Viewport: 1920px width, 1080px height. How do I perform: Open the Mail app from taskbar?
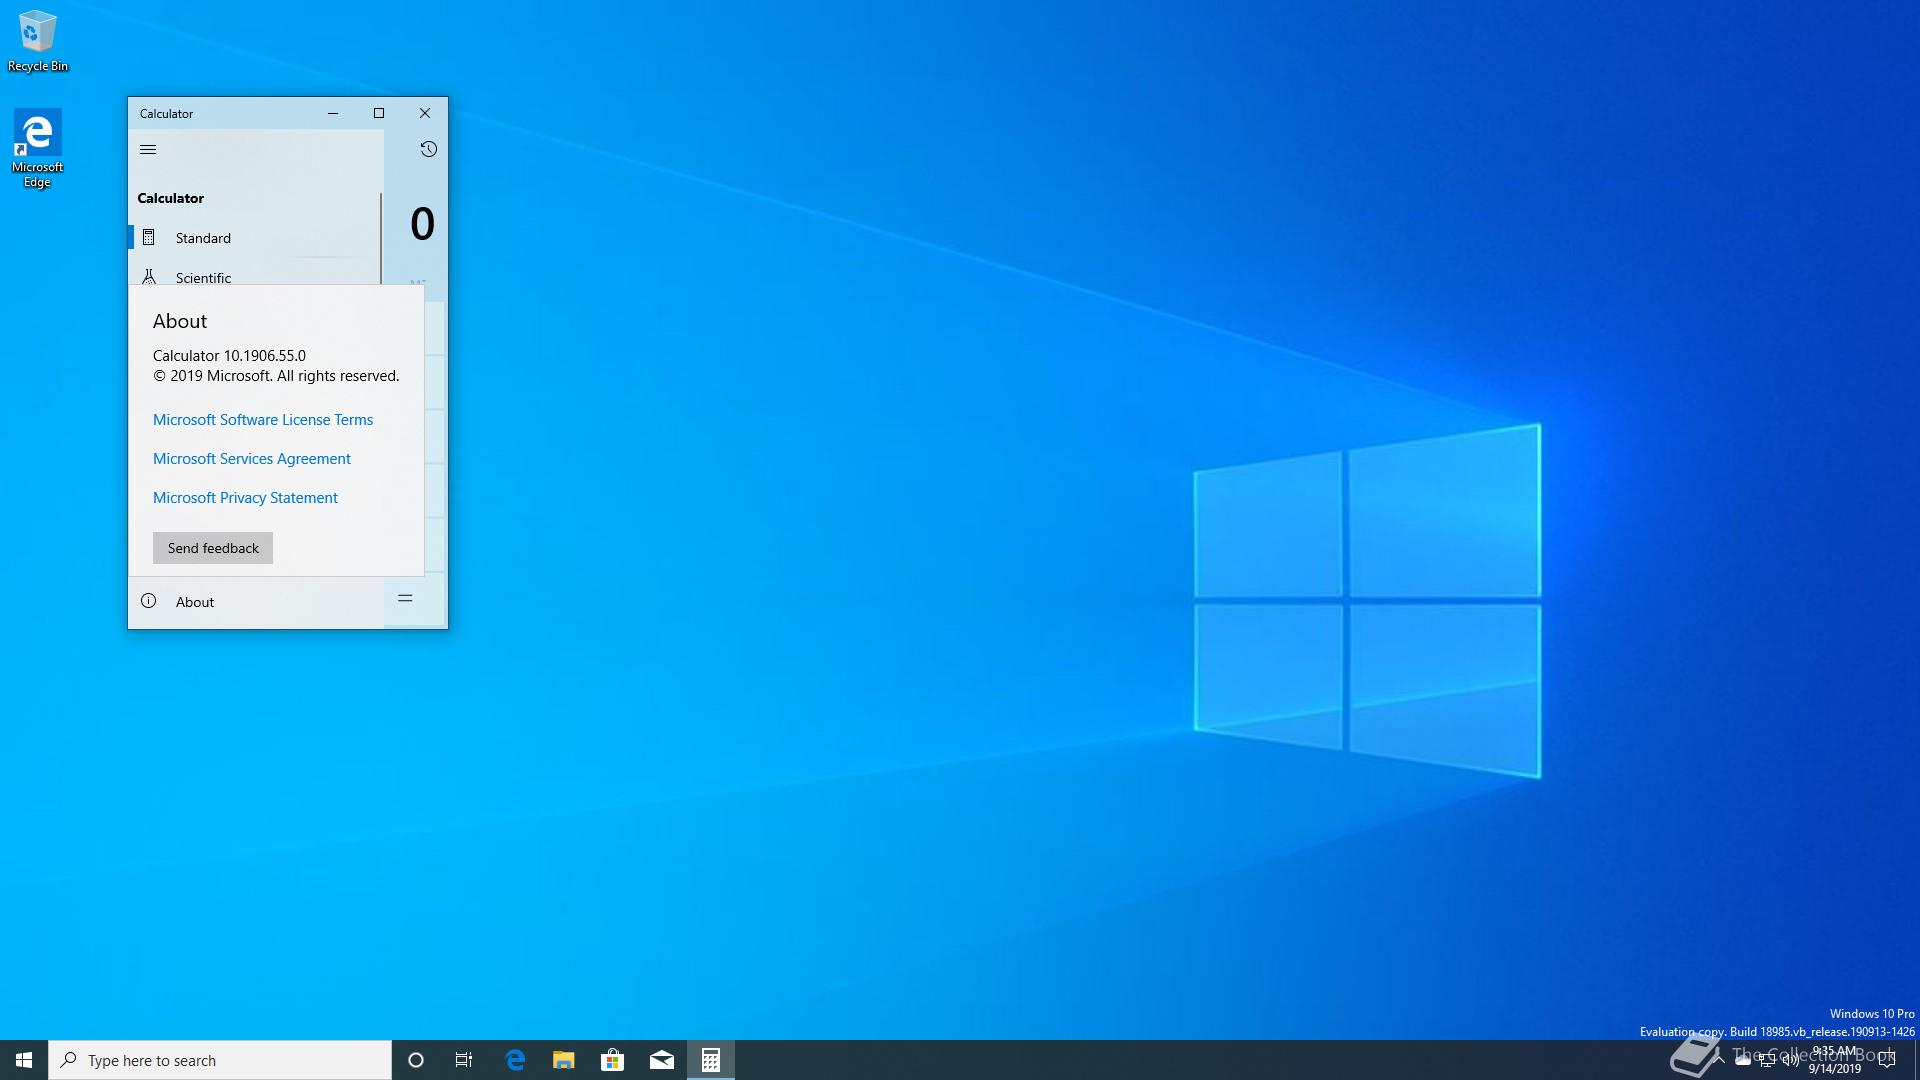[662, 1060]
